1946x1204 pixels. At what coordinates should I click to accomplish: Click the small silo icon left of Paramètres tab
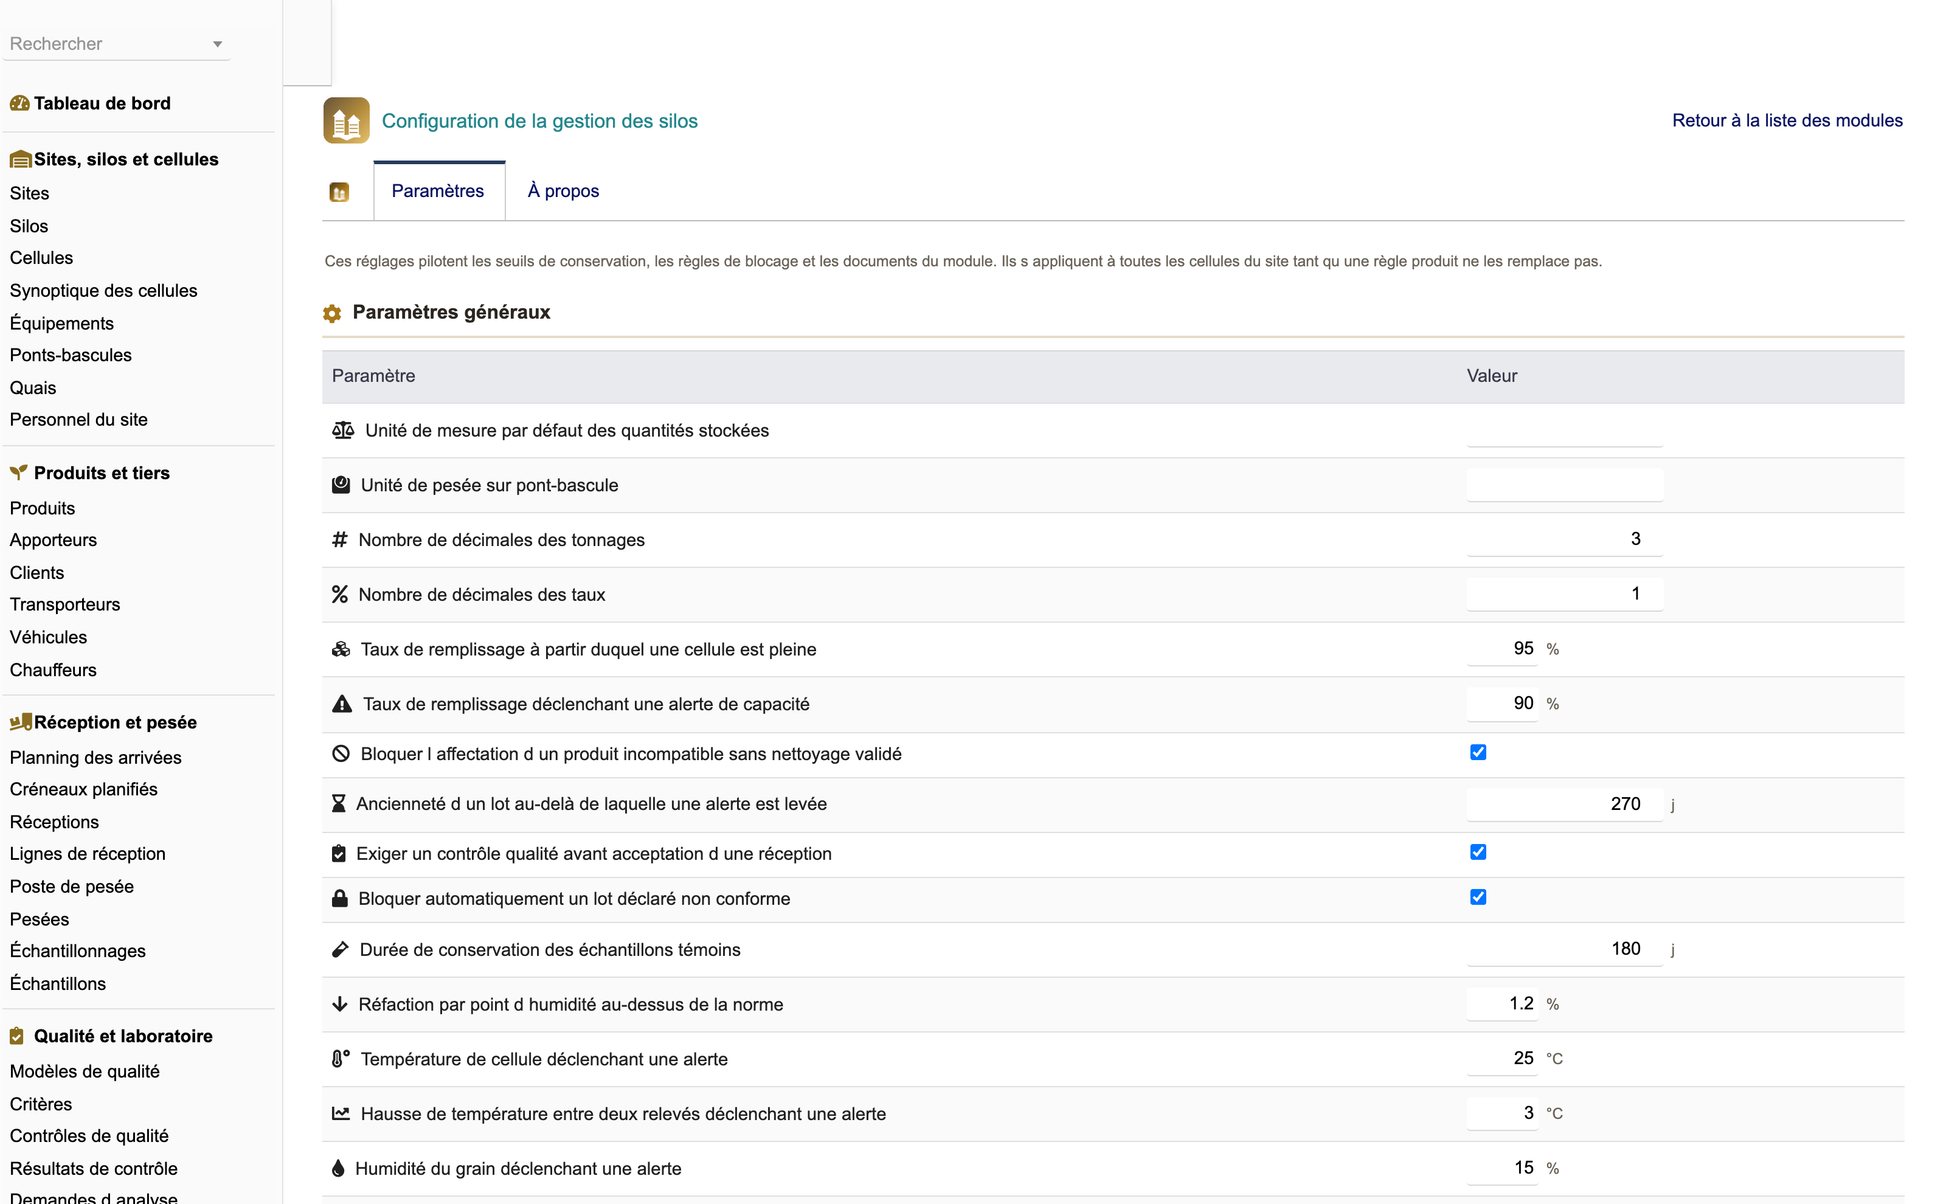(339, 192)
